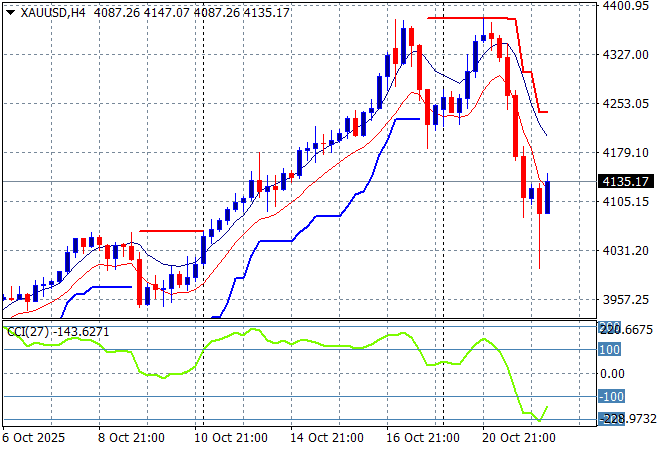660x450 pixels.
Task: Click the 10 Oct 21:00 time label
Action: (x=231, y=438)
